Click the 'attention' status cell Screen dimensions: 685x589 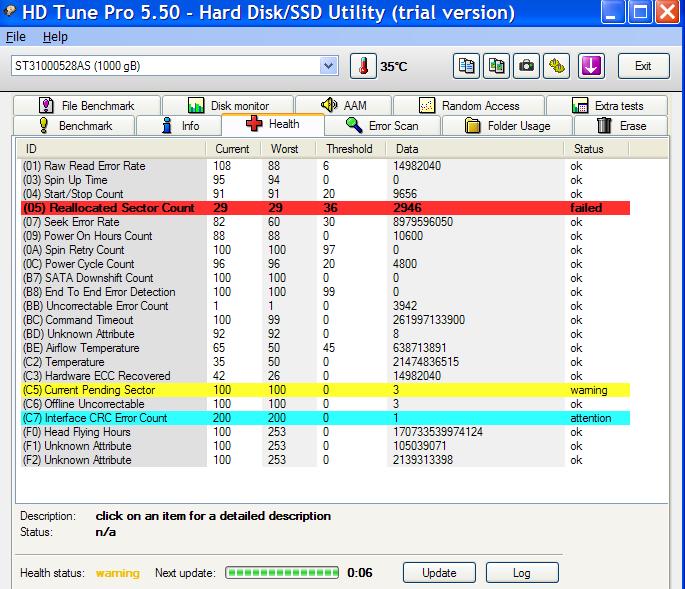click(x=591, y=418)
